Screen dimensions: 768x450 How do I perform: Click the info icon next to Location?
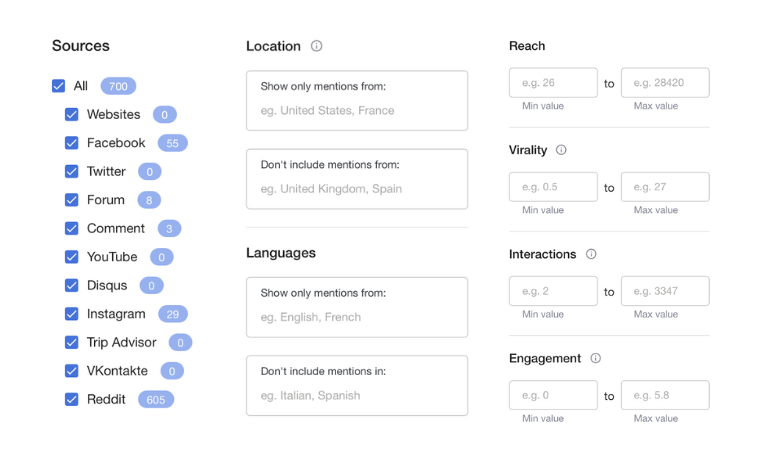click(x=317, y=46)
